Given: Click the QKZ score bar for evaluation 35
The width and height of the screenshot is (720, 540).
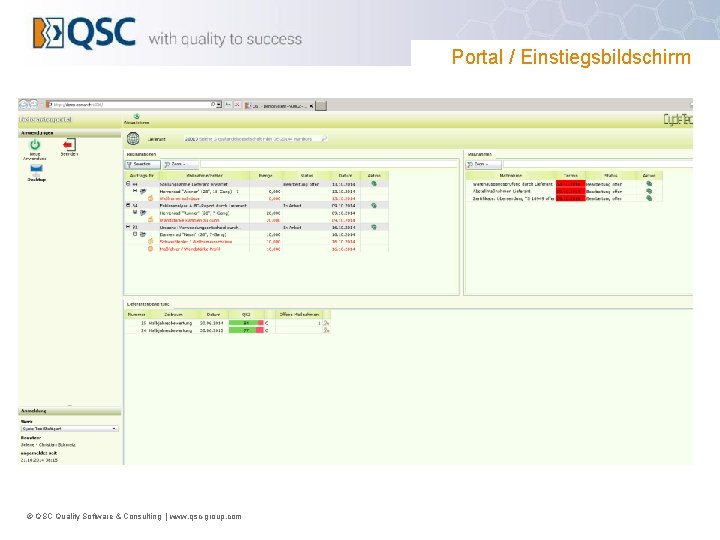Looking at the screenshot, I should (246, 323).
